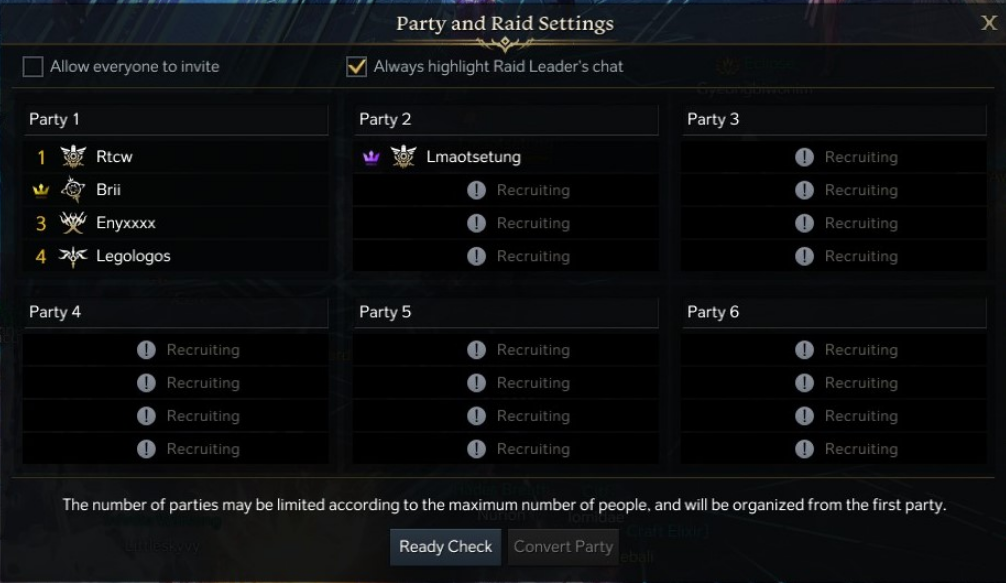Screen dimensions: 1006x583
Task: Close the Party and Raid Settings window
Action: 988,23
